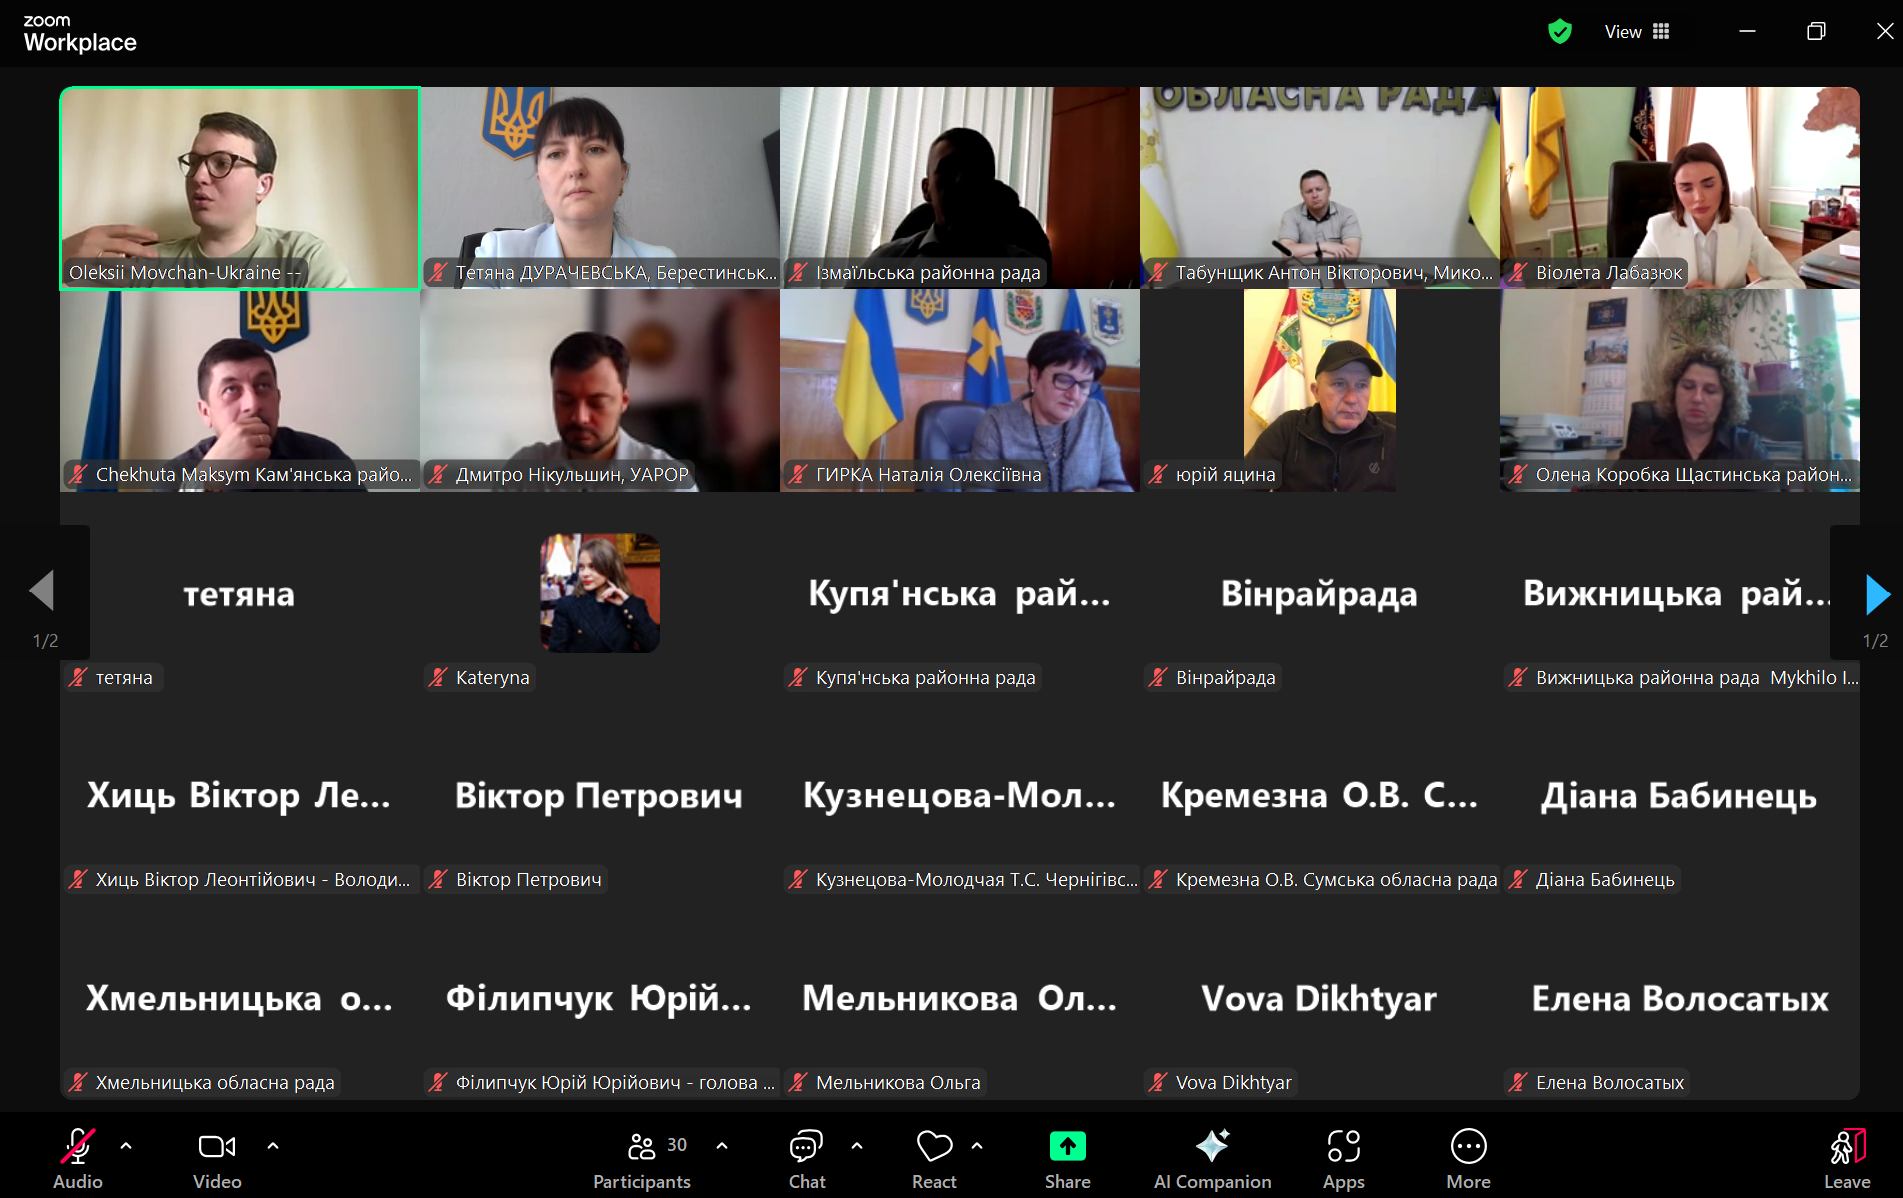Open the AI Companion
This screenshot has height=1198, width=1903.
point(1212,1158)
